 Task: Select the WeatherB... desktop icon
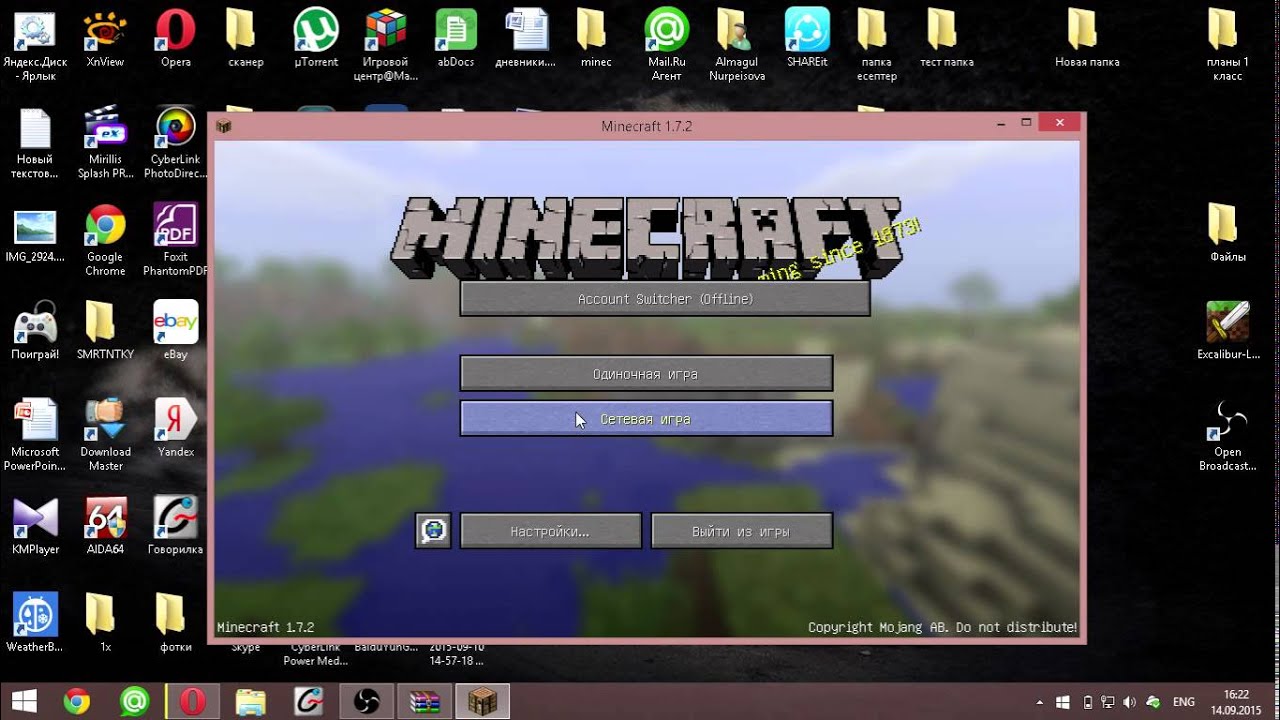tap(35, 623)
